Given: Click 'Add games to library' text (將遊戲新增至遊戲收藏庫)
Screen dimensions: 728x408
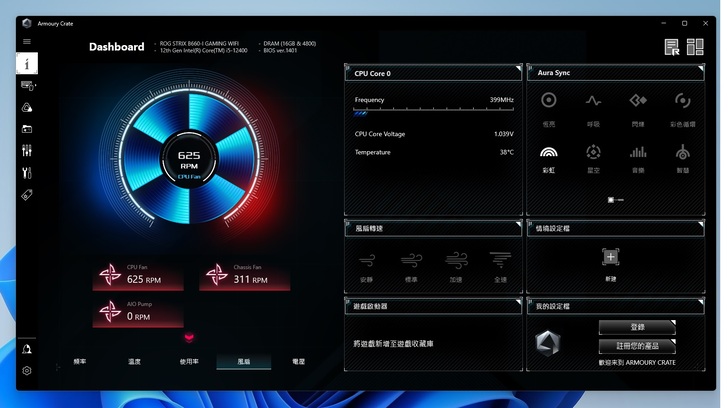Looking at the screenshot, I should pos(393,344).
